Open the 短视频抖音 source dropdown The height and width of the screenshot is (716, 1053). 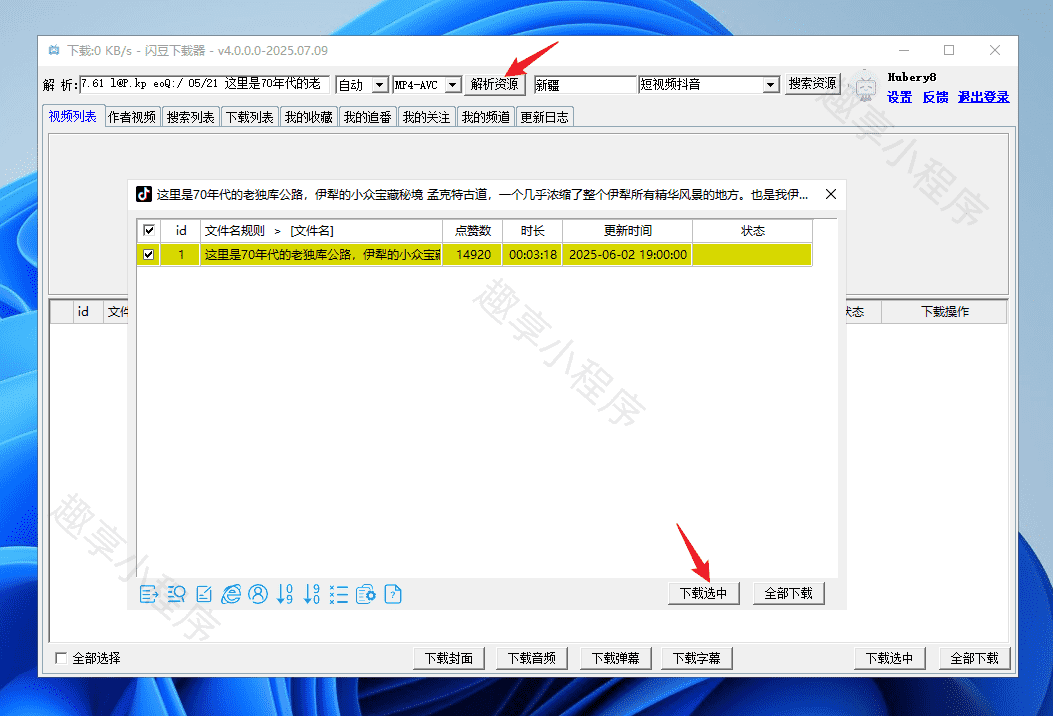771,85
